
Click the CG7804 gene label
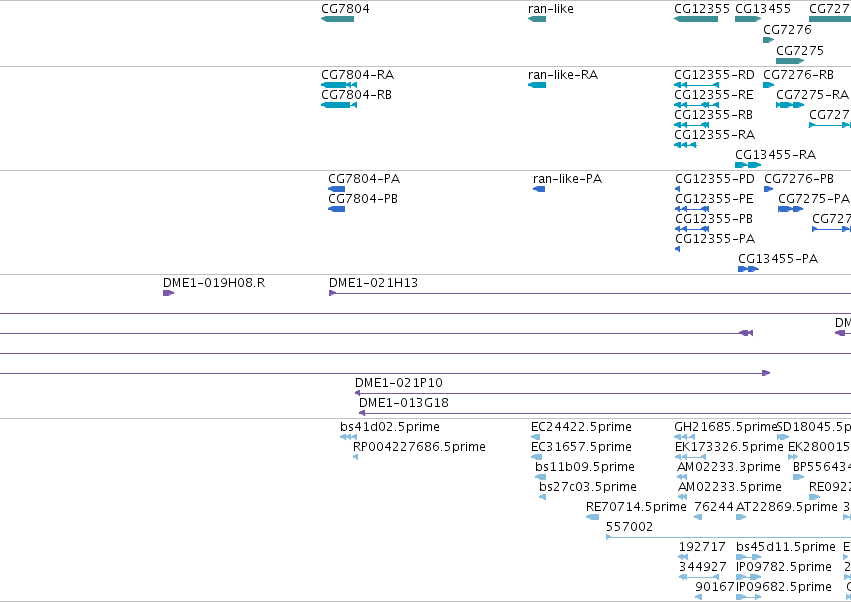[x=345, y=9]
